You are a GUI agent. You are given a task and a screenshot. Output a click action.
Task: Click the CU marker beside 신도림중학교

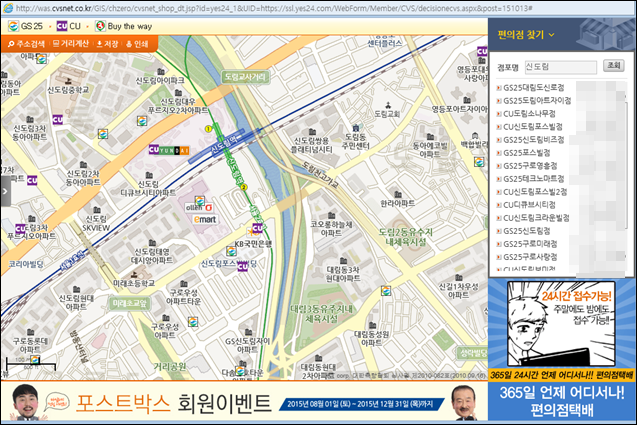point(58,119)
